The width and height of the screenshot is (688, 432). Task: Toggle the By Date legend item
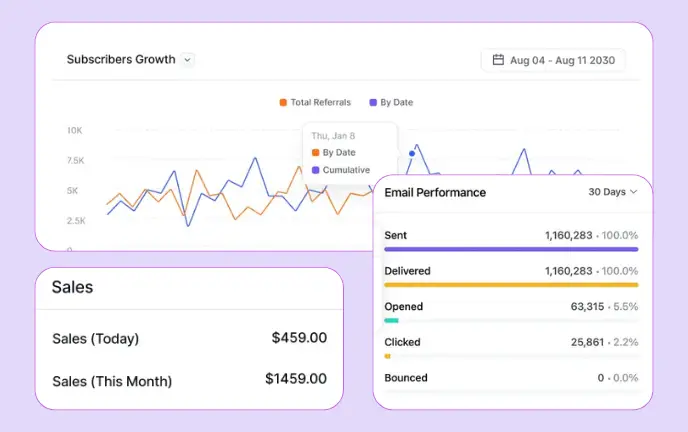pos(391,102)
